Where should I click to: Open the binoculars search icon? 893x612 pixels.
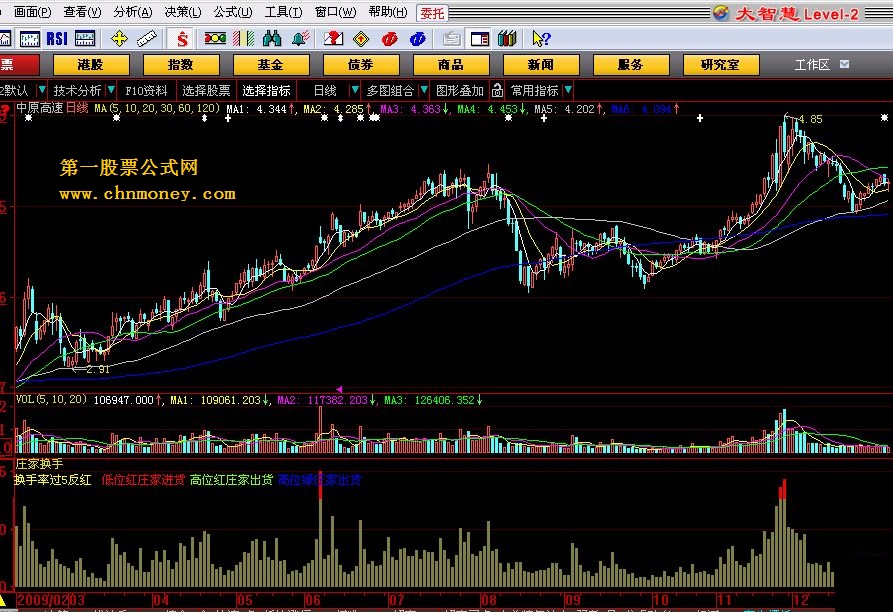(x=272, y=39)
